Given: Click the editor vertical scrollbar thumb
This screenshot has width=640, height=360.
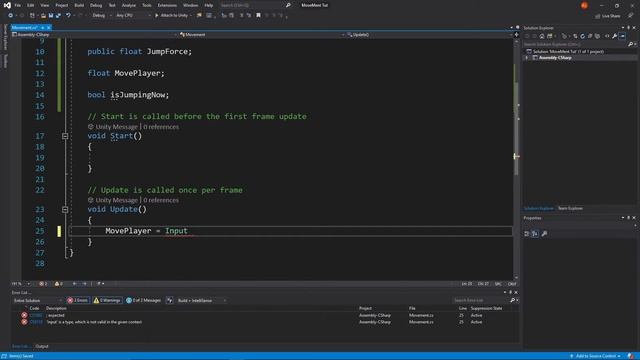Looking at the screenshot, I should pos(516,129).
